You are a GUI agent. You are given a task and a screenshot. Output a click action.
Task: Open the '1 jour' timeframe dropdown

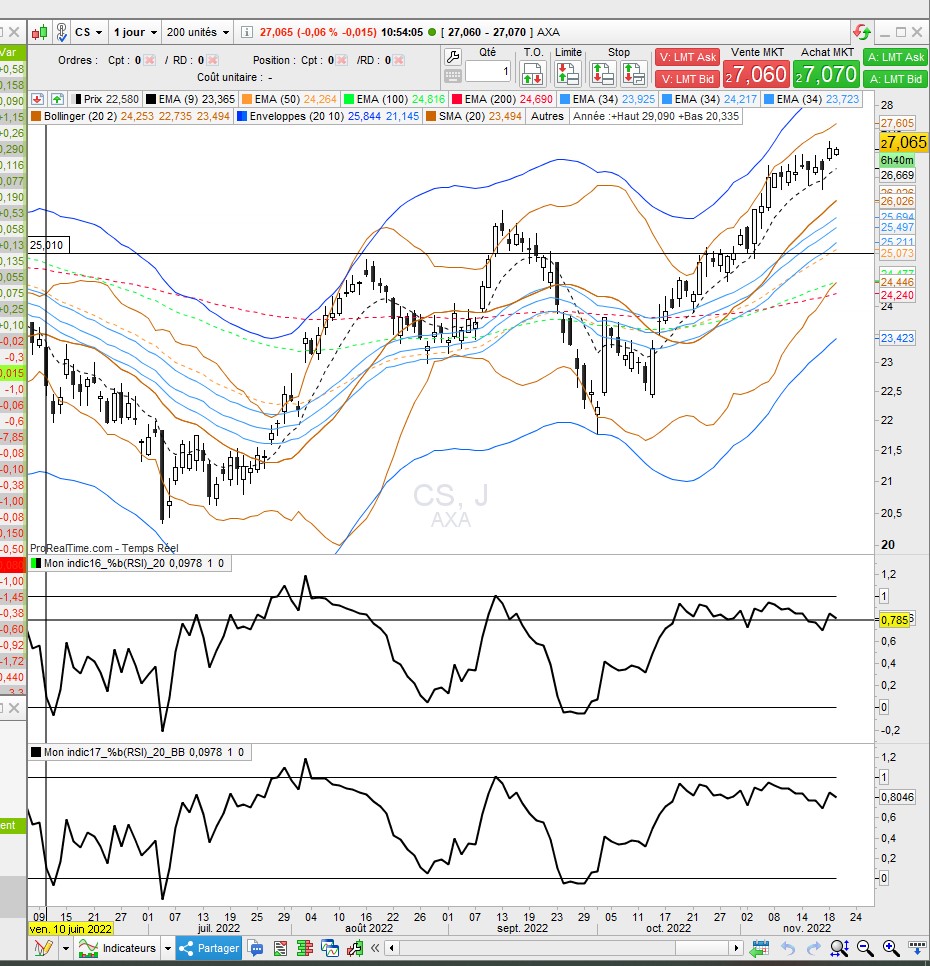pyautogui.click(x=135, y=32)
